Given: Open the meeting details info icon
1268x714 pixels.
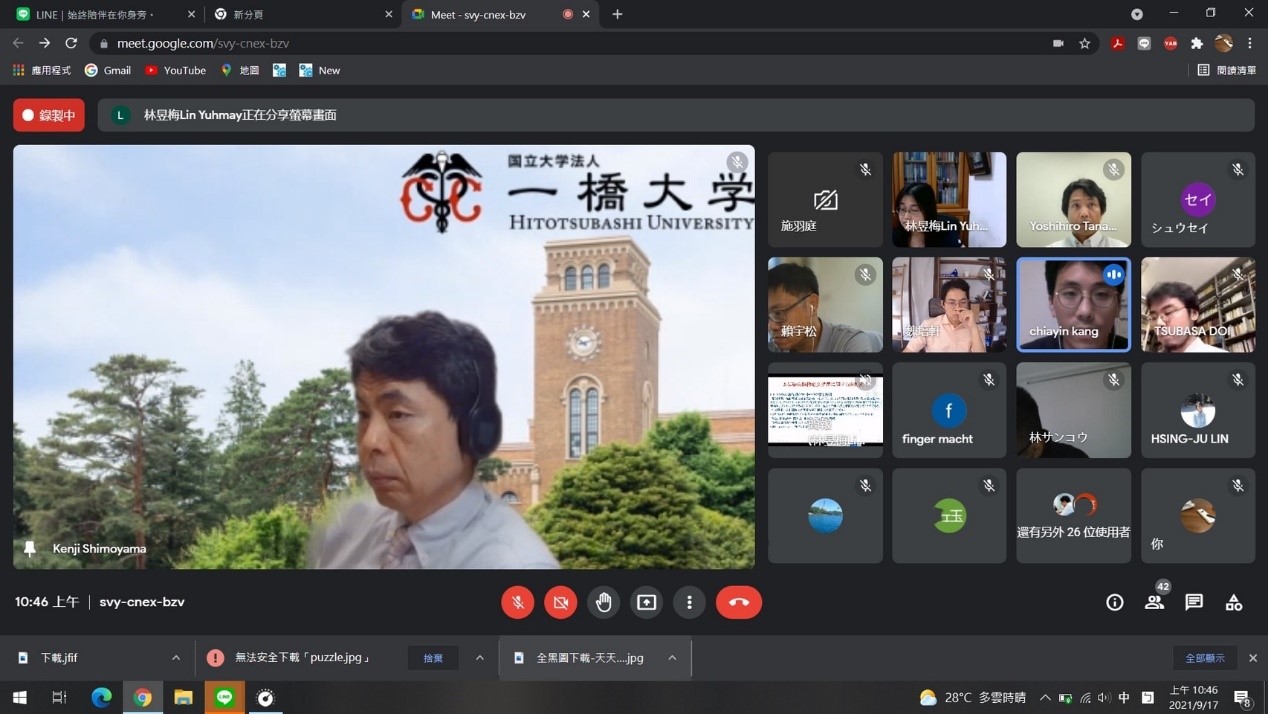Looking at the screenshot, I should (x=1114, y=602).
